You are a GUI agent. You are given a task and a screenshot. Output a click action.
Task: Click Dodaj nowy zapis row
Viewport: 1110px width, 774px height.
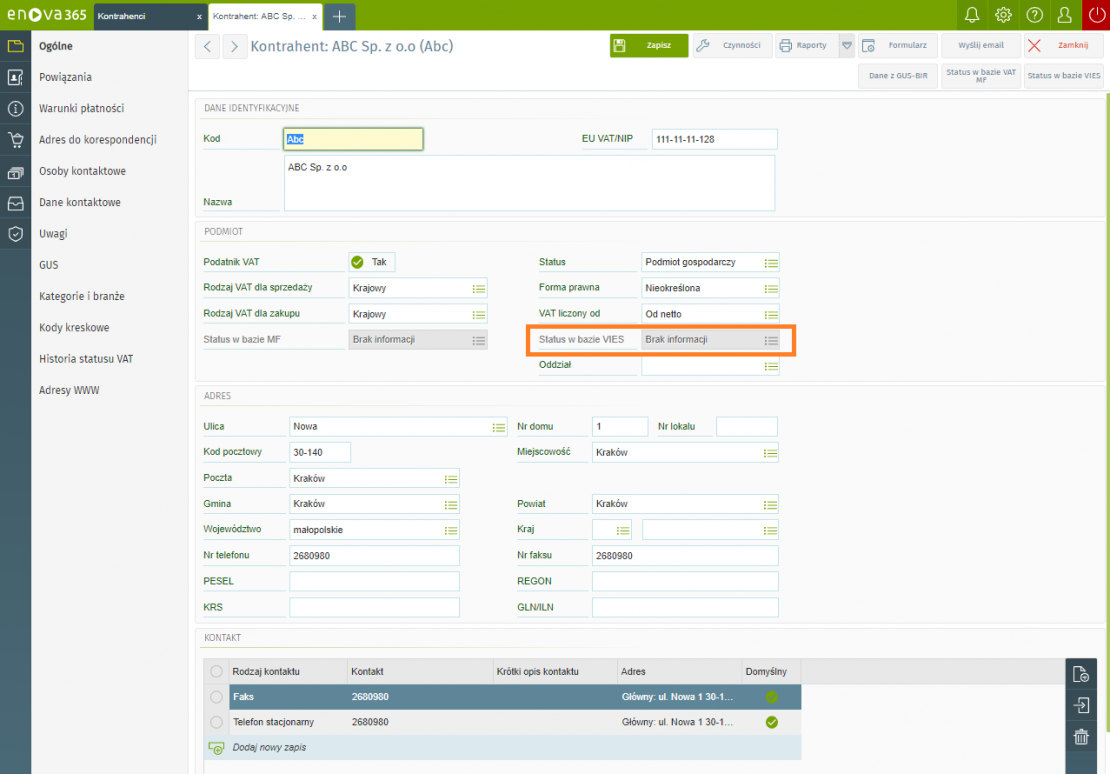coord(268,747)
